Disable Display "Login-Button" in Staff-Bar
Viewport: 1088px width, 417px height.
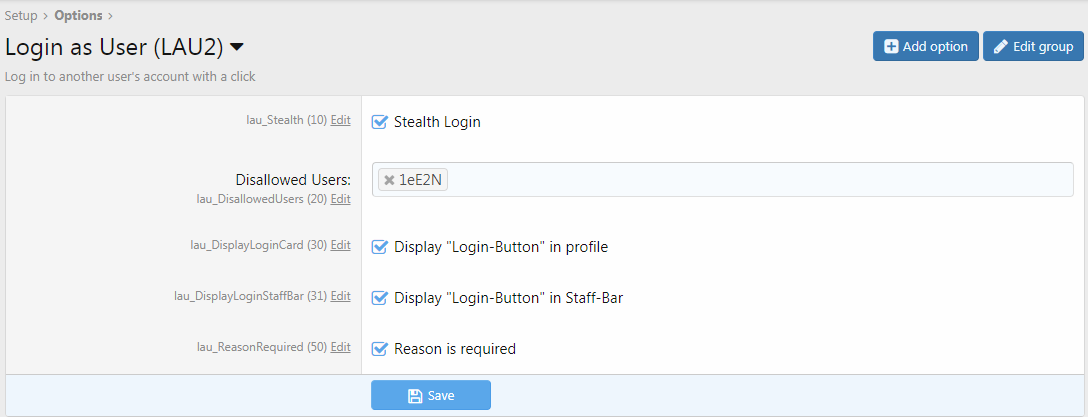[x=379, y=297]
